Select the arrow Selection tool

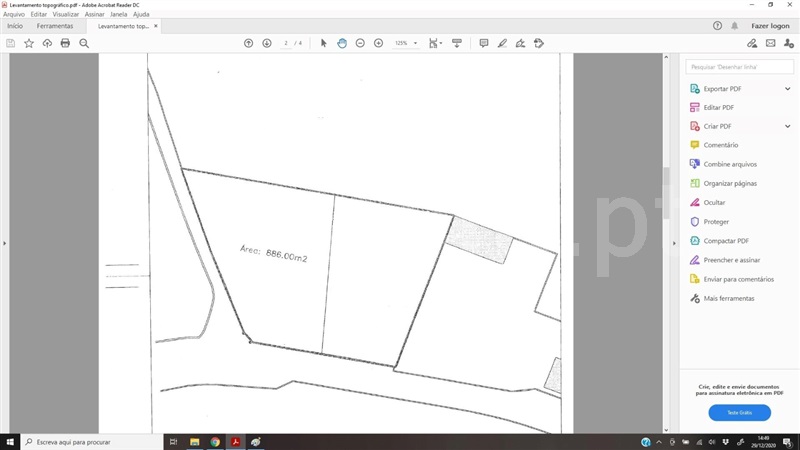pos(323,43)
